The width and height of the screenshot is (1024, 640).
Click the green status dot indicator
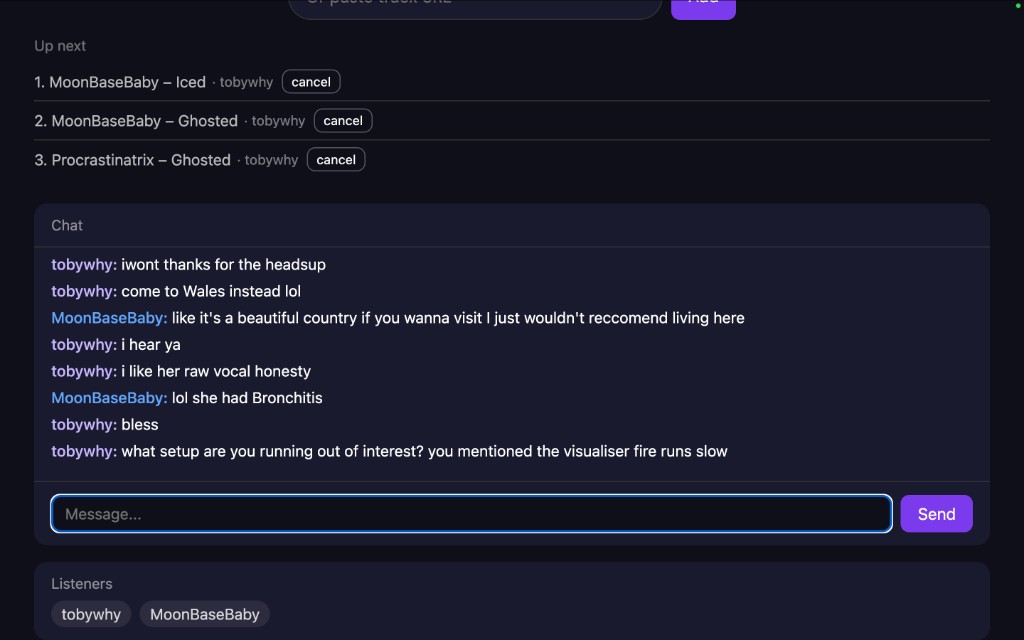click(x=1018, y=4)
